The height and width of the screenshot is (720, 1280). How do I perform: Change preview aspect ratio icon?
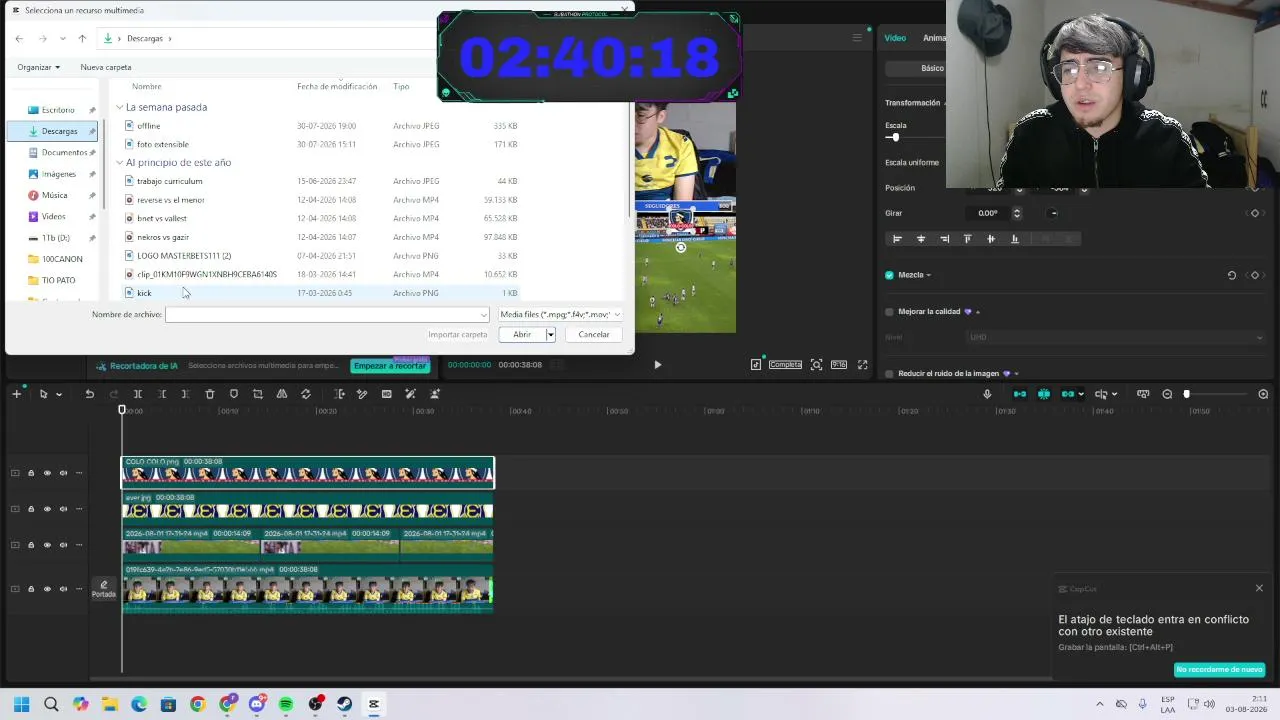click(839, 365)
